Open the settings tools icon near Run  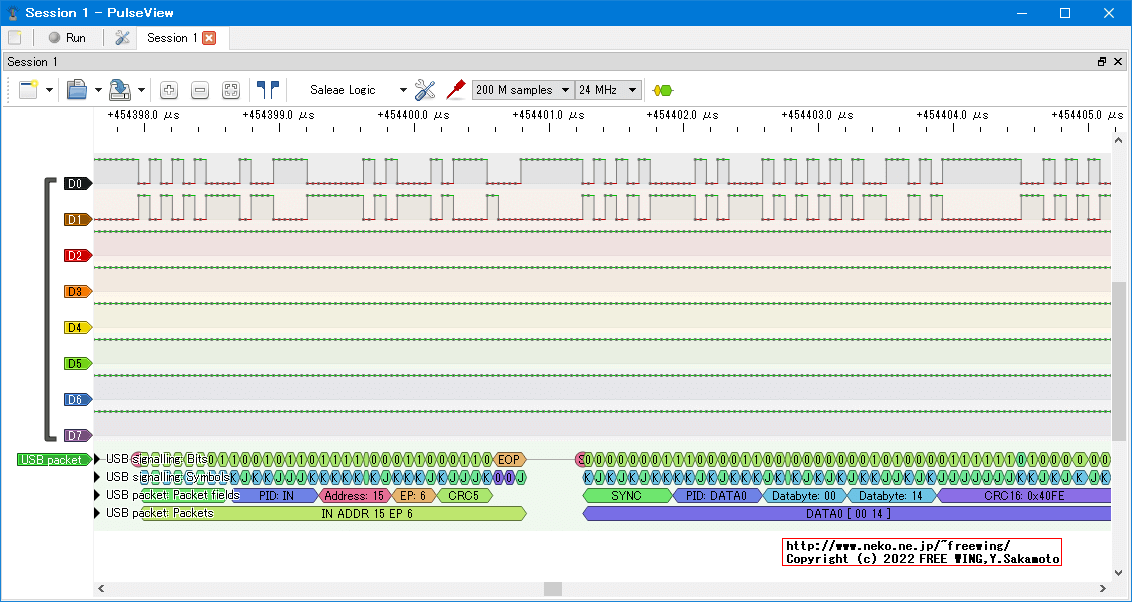coord(123,38)
